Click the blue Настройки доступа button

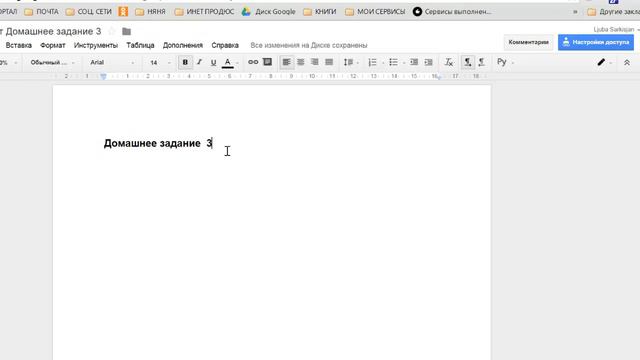pyautogui.click(x=596, y=42)
